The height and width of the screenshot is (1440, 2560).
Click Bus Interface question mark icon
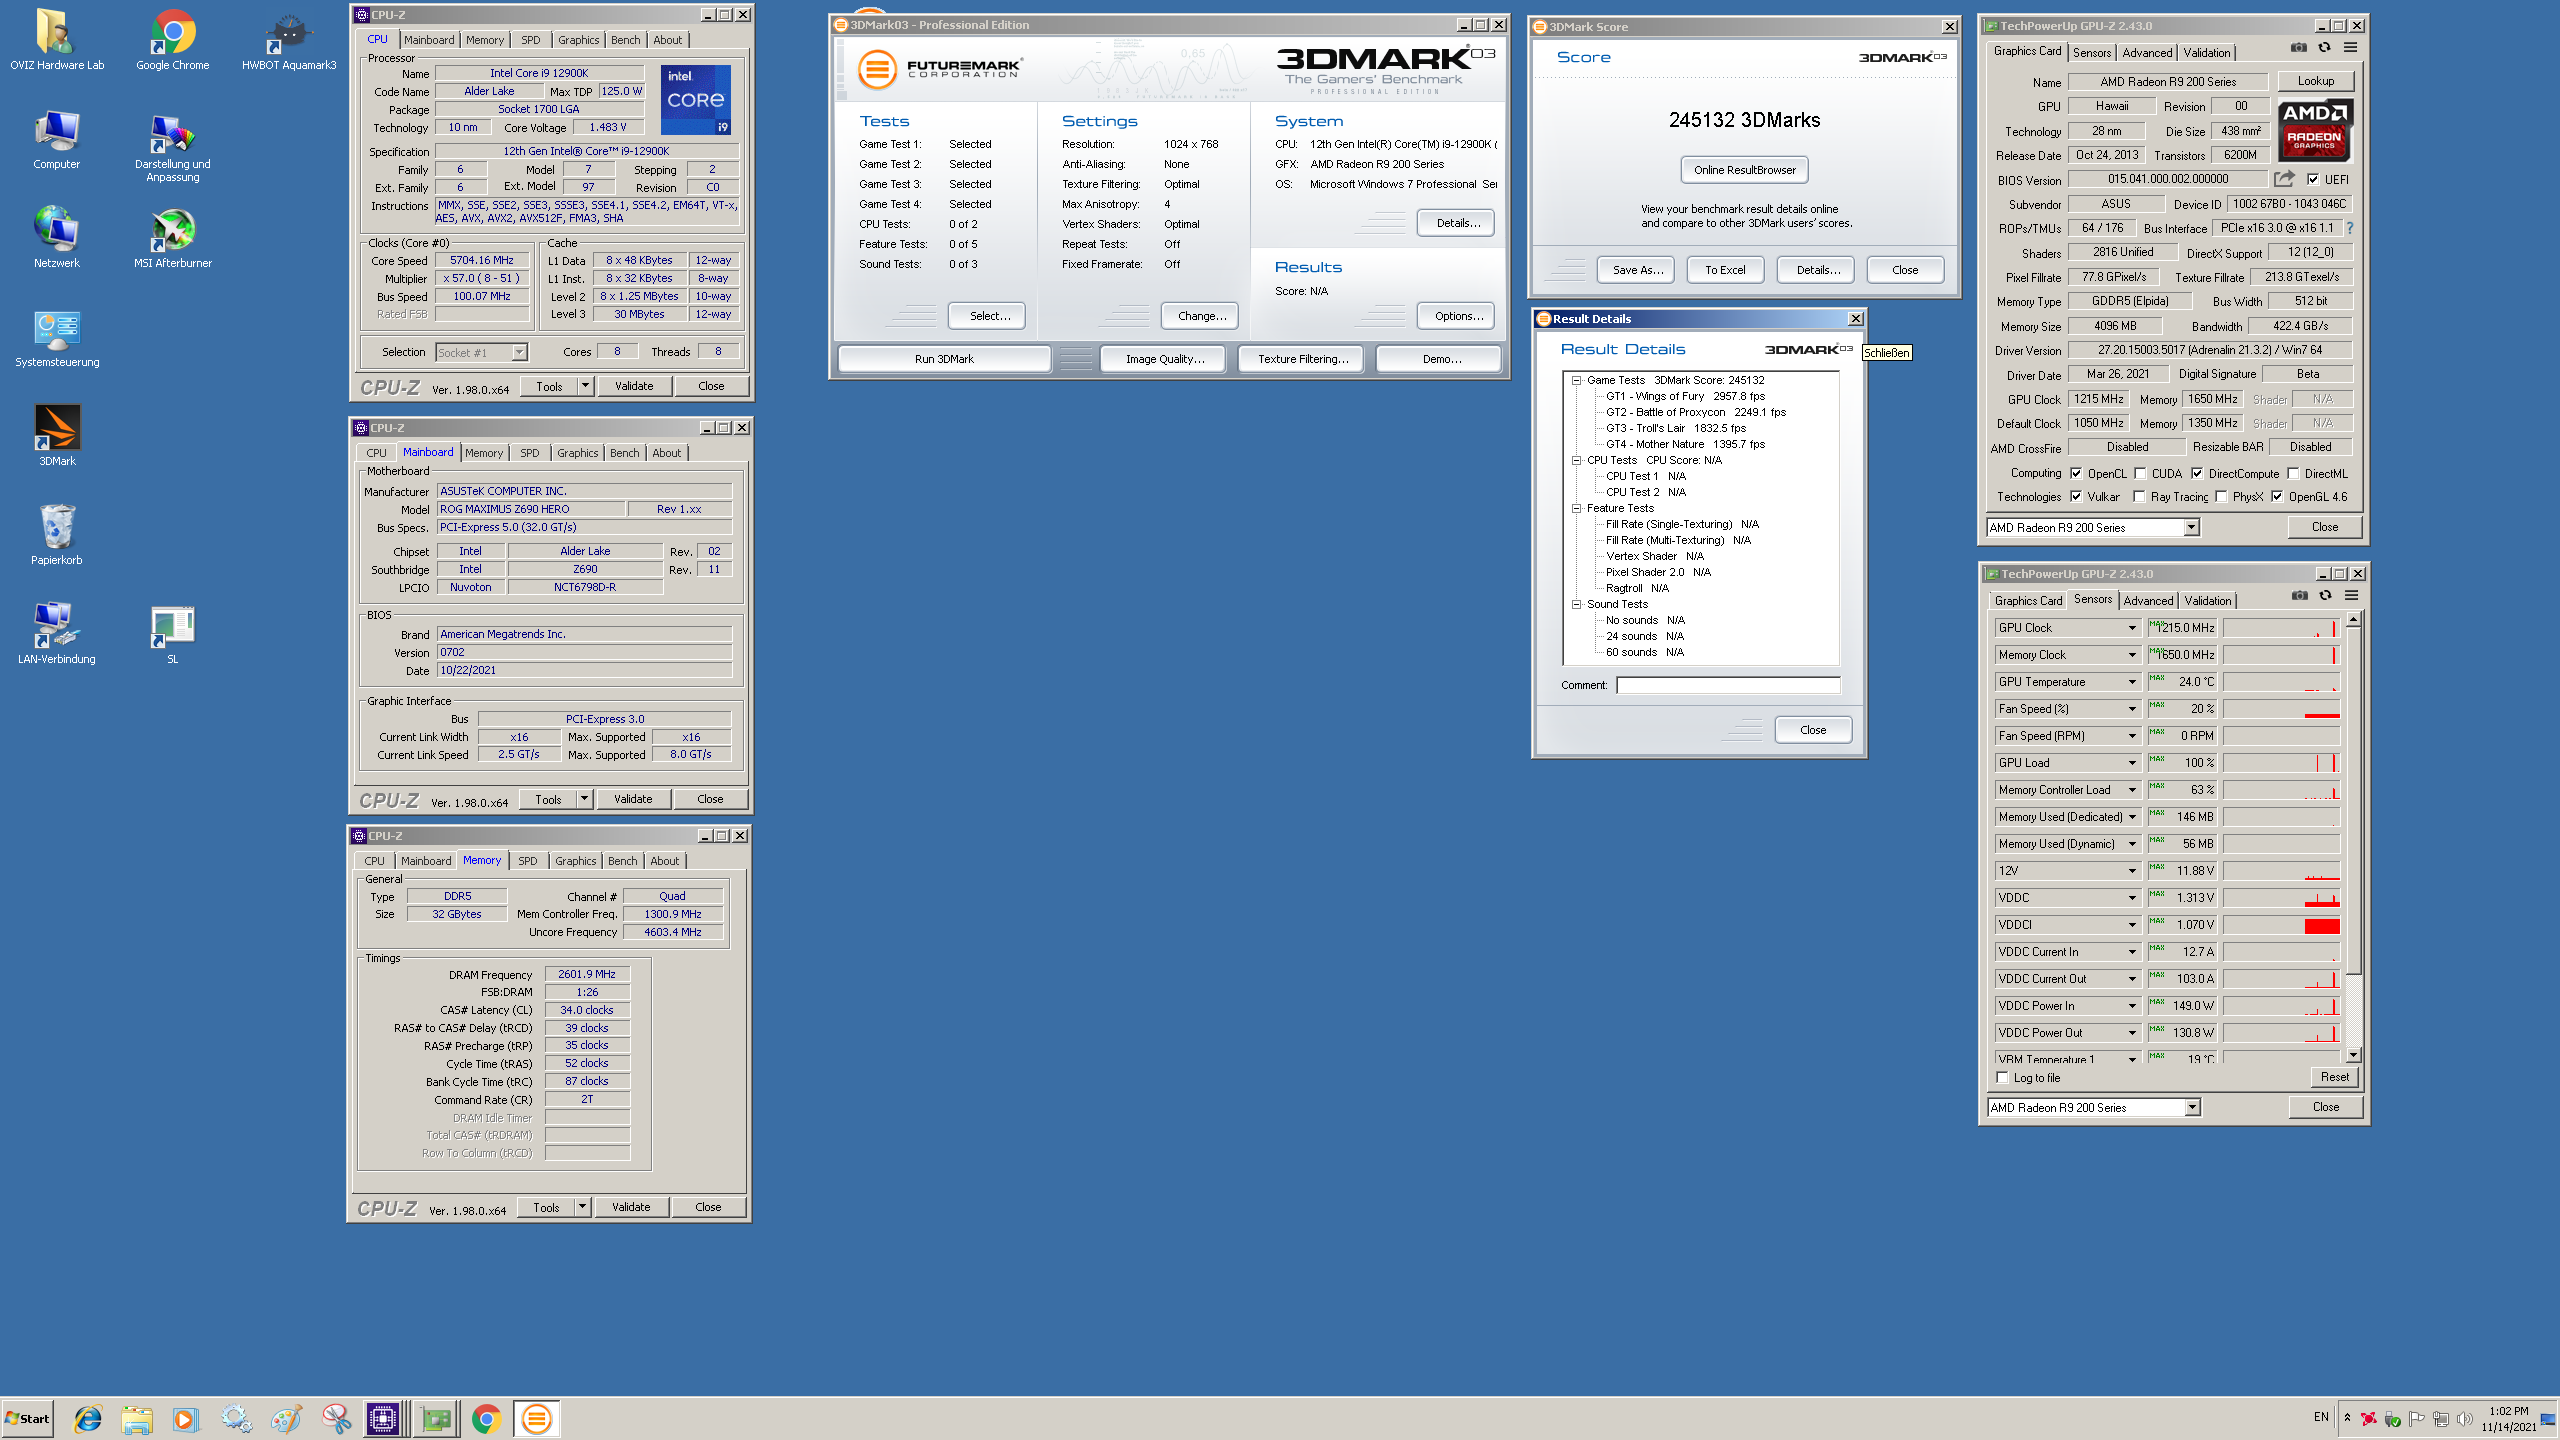(2350, 228)
